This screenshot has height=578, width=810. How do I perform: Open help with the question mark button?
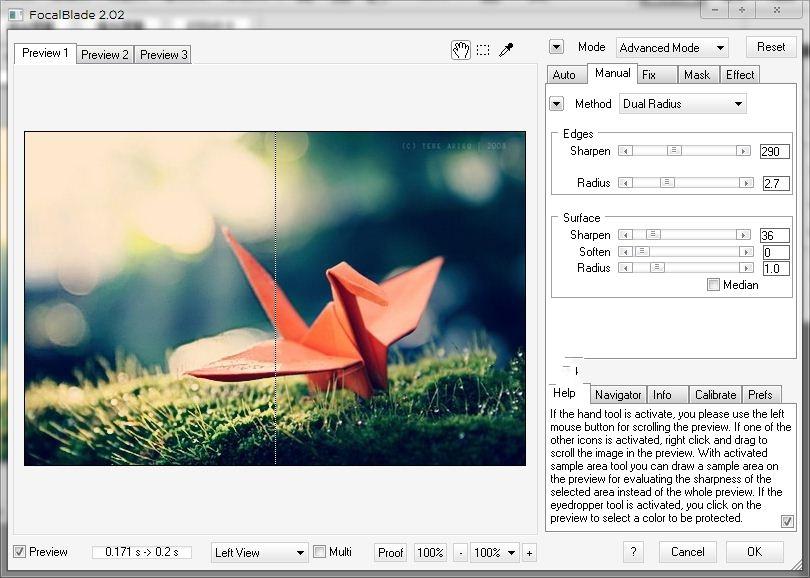pos(633,552)
